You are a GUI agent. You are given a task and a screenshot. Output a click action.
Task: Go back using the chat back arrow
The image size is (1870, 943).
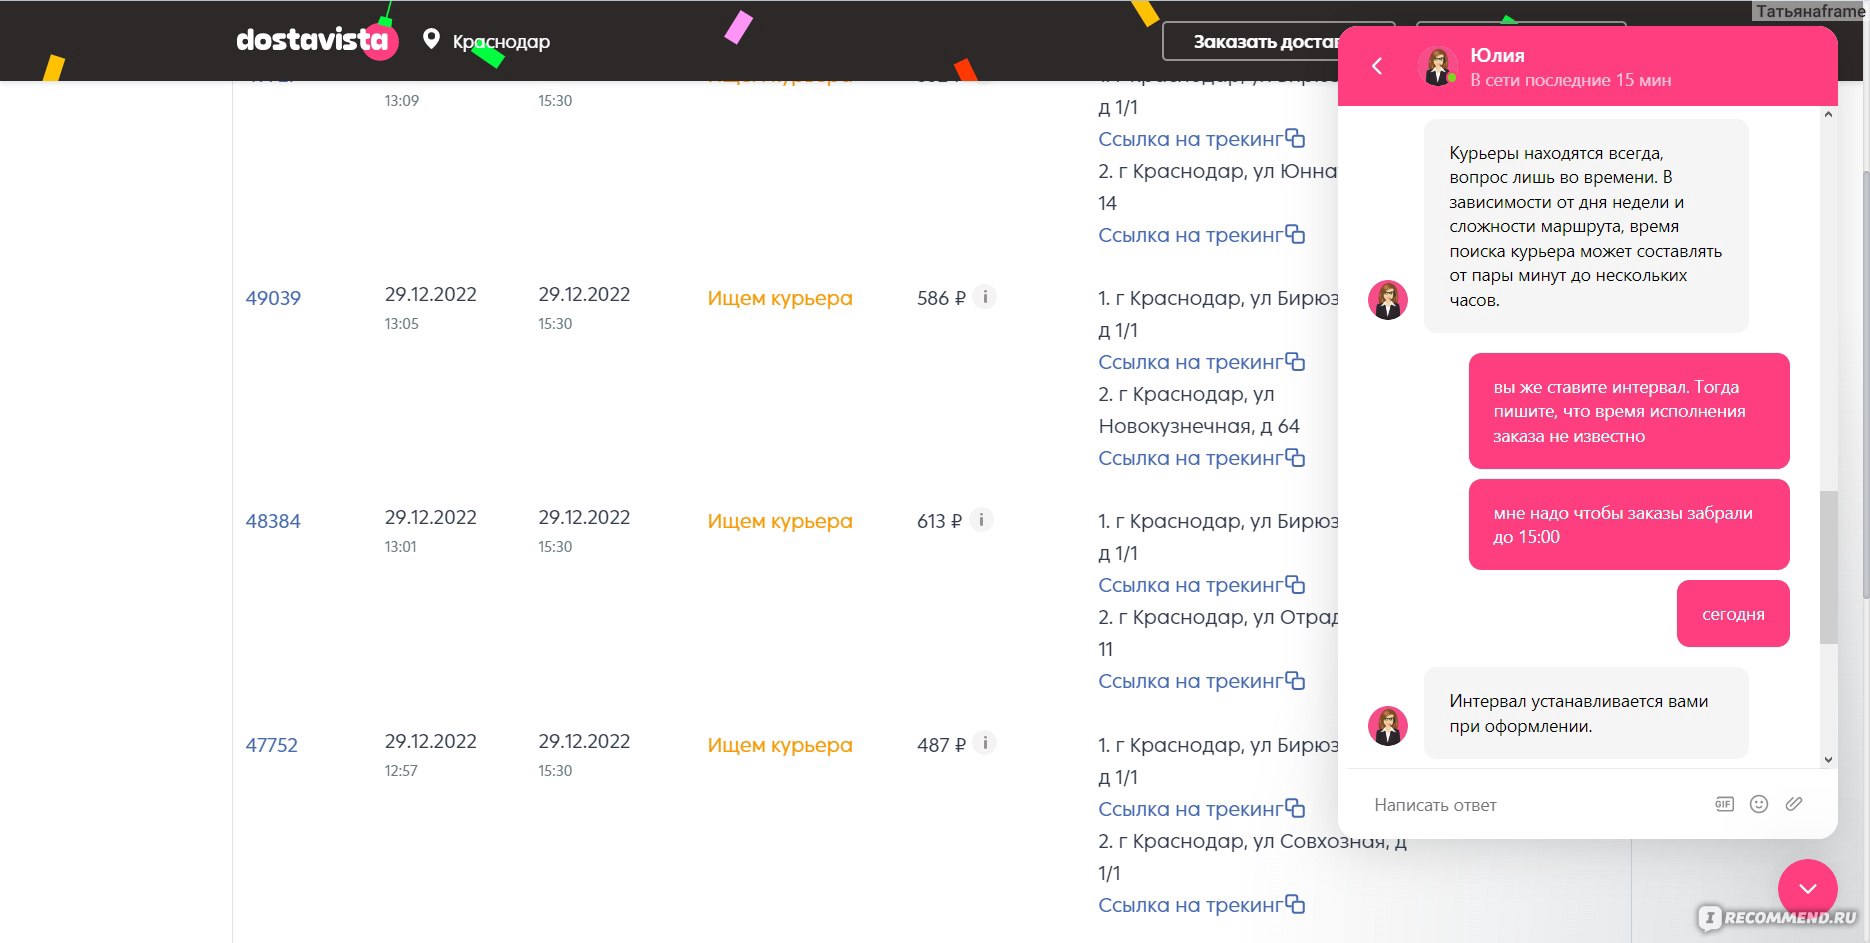(x=1377, y=66)
